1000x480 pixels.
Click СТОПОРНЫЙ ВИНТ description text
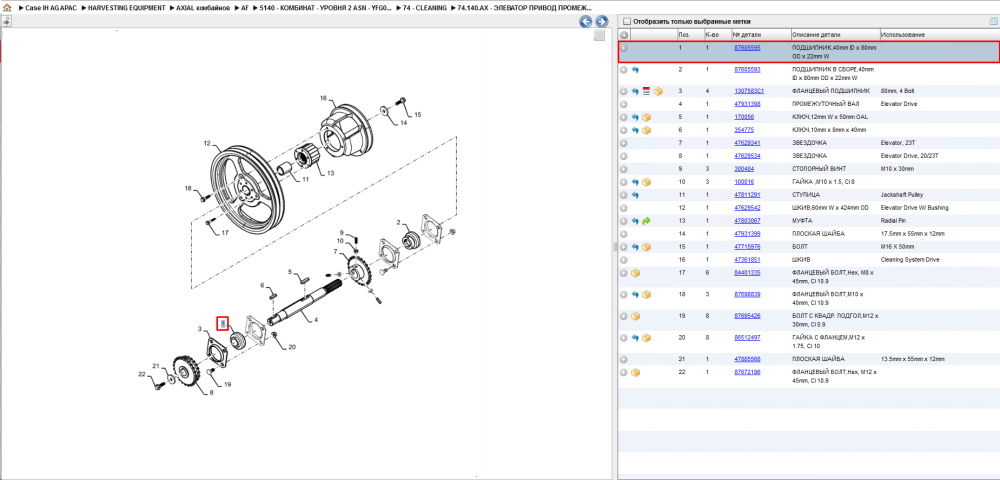click(x=819, y=169)
